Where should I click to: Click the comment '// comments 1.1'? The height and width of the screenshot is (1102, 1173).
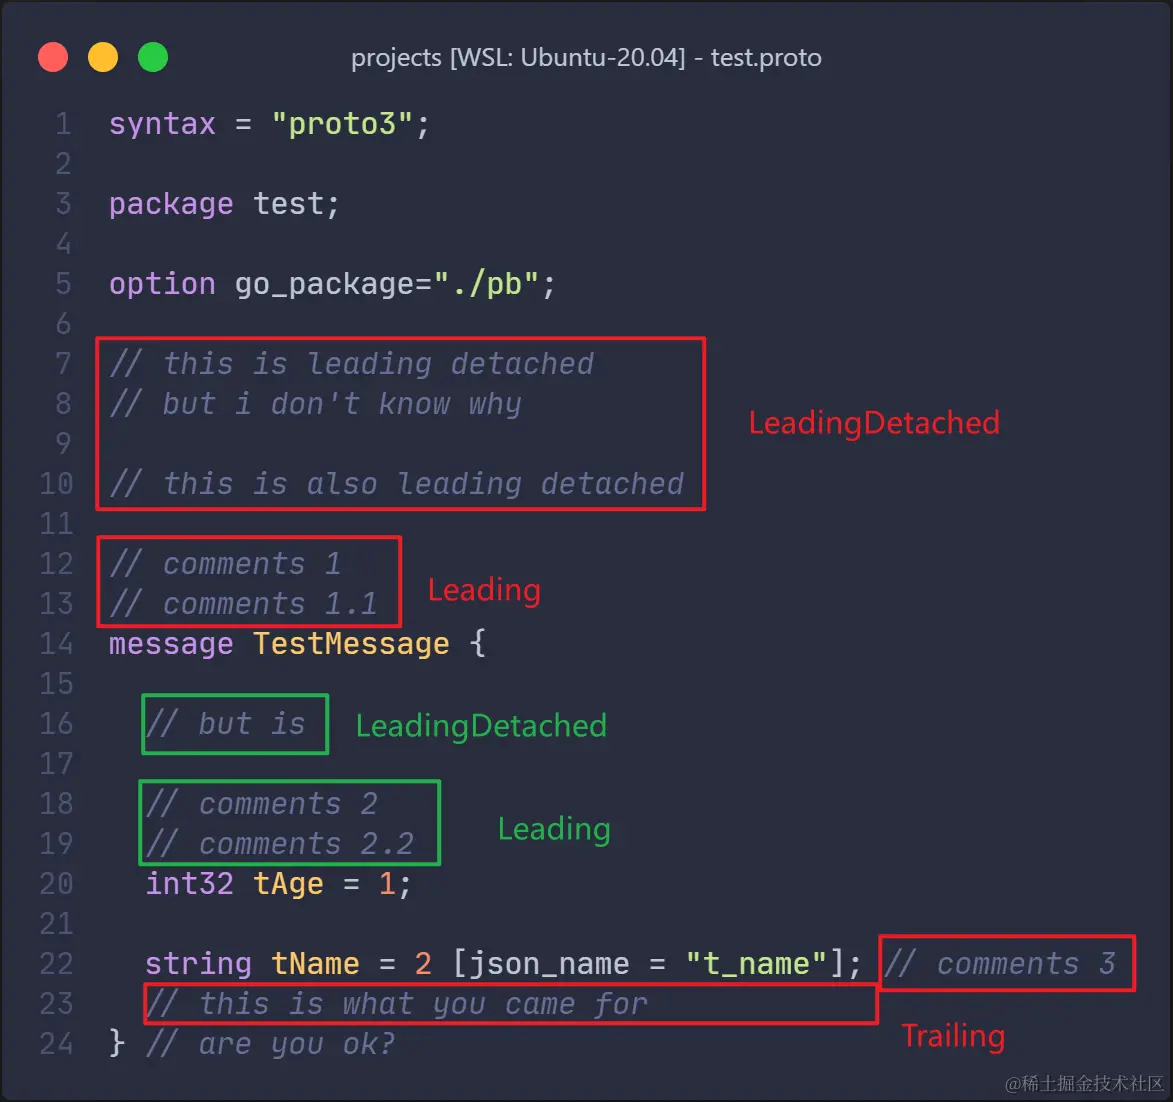[x=243, y=604]
